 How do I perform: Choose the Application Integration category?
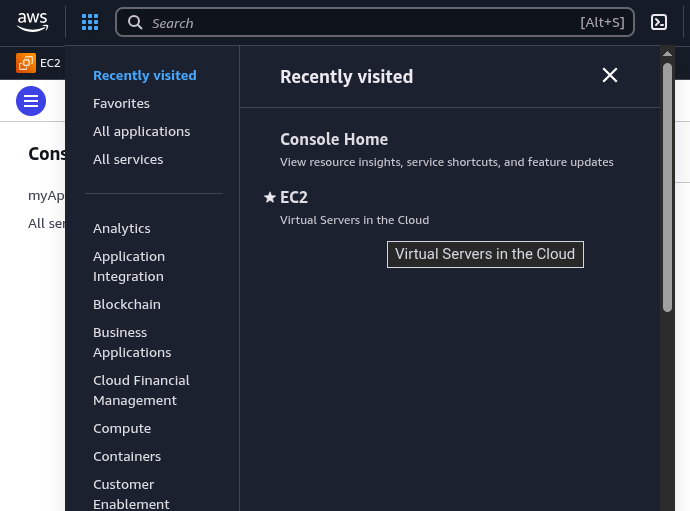click(129, 266)
